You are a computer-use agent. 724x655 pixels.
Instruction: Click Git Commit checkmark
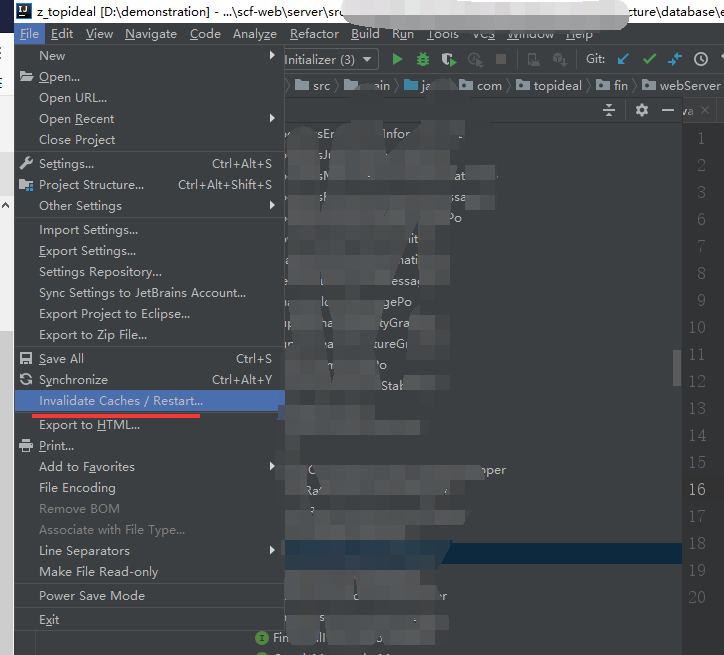(649, 59)
